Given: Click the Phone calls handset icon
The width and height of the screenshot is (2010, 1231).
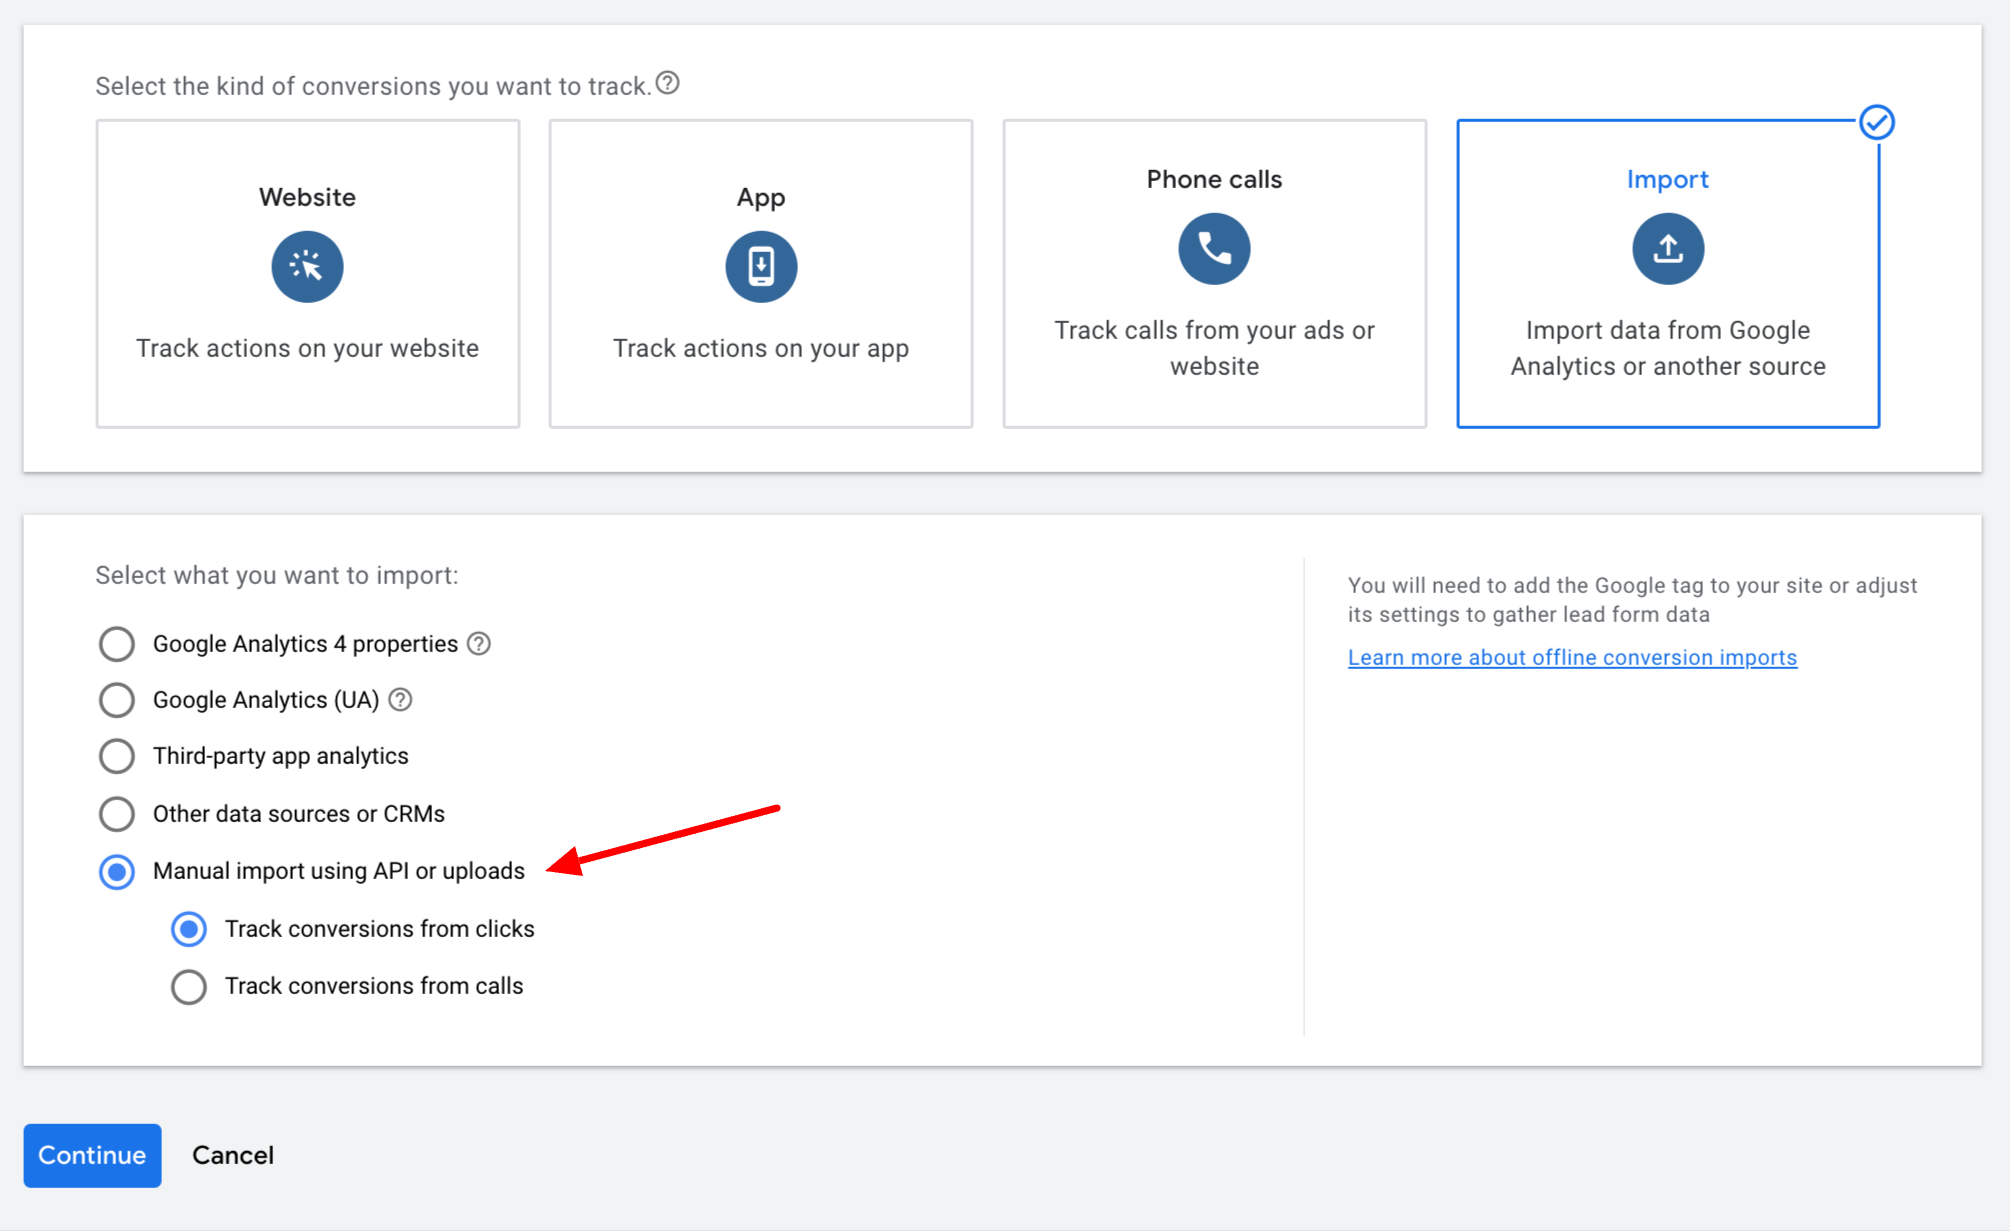Looking at the screenshot, I should pyautogui.click(x=1214, y=249).
